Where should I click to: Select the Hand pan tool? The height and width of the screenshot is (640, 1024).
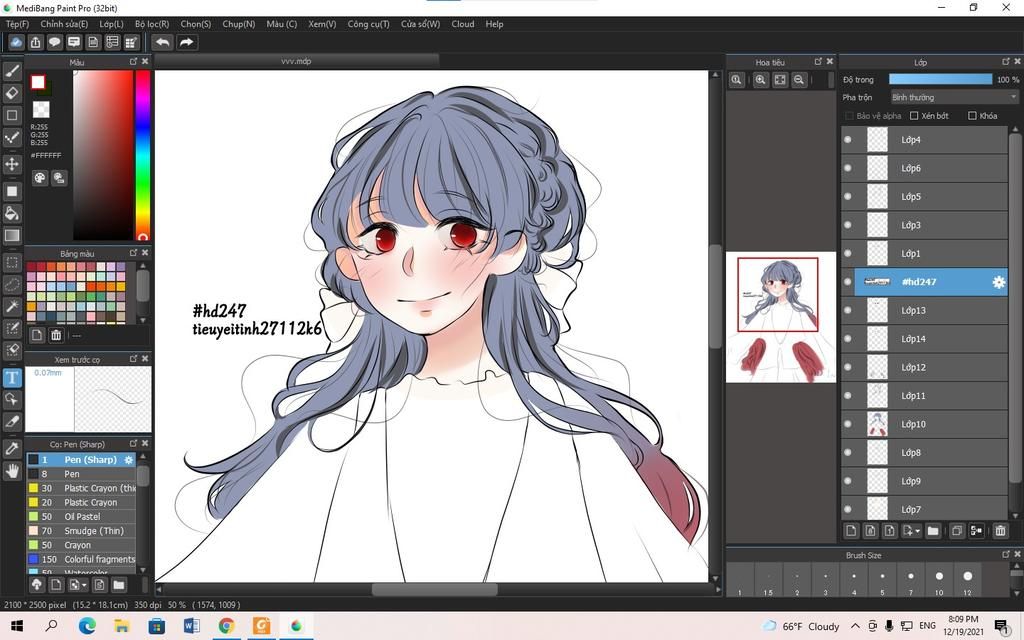(x=12, y=470)
